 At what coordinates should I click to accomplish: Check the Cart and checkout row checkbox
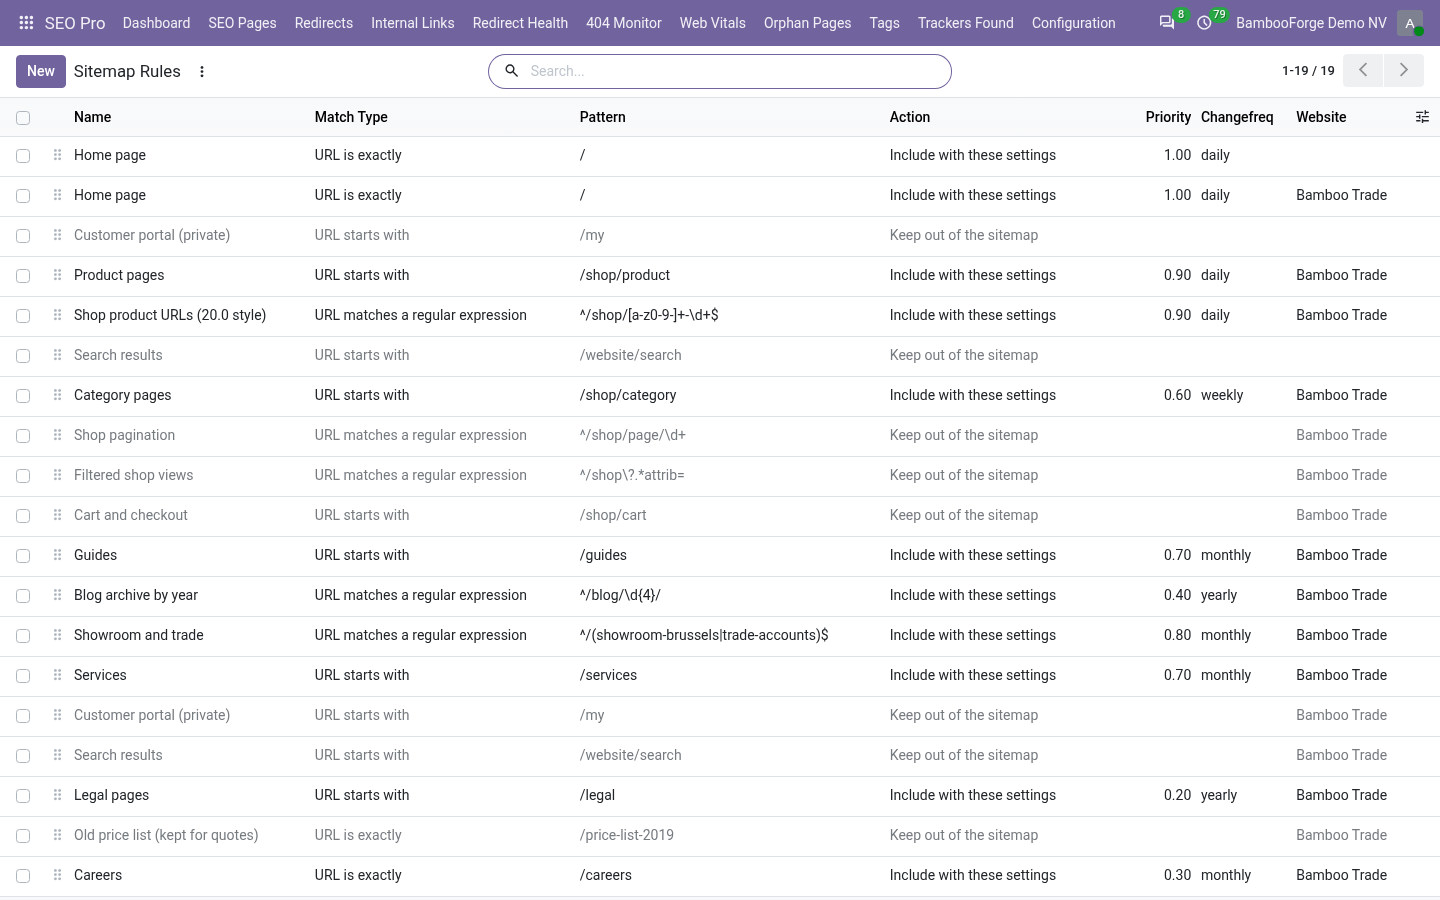point(23,516)
